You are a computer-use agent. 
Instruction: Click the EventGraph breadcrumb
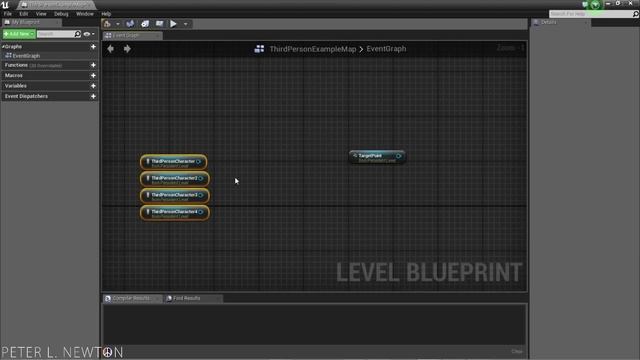pos(386,49)
